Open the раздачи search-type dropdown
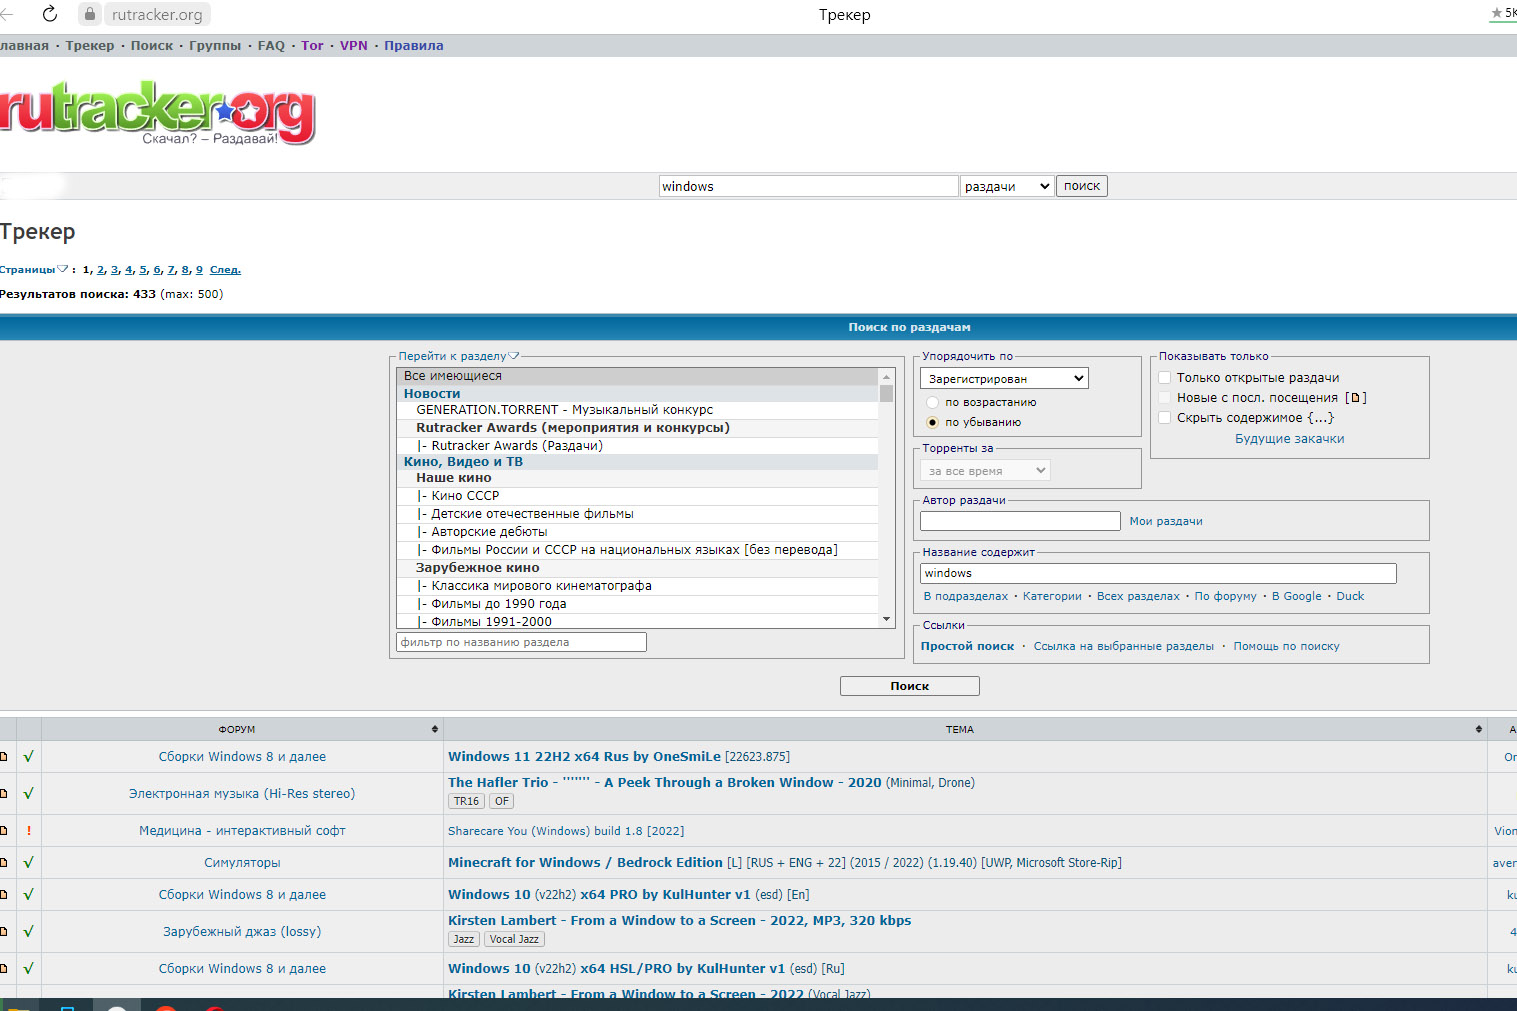This screenshot has width=1517, height=1011. (1007, 186)
